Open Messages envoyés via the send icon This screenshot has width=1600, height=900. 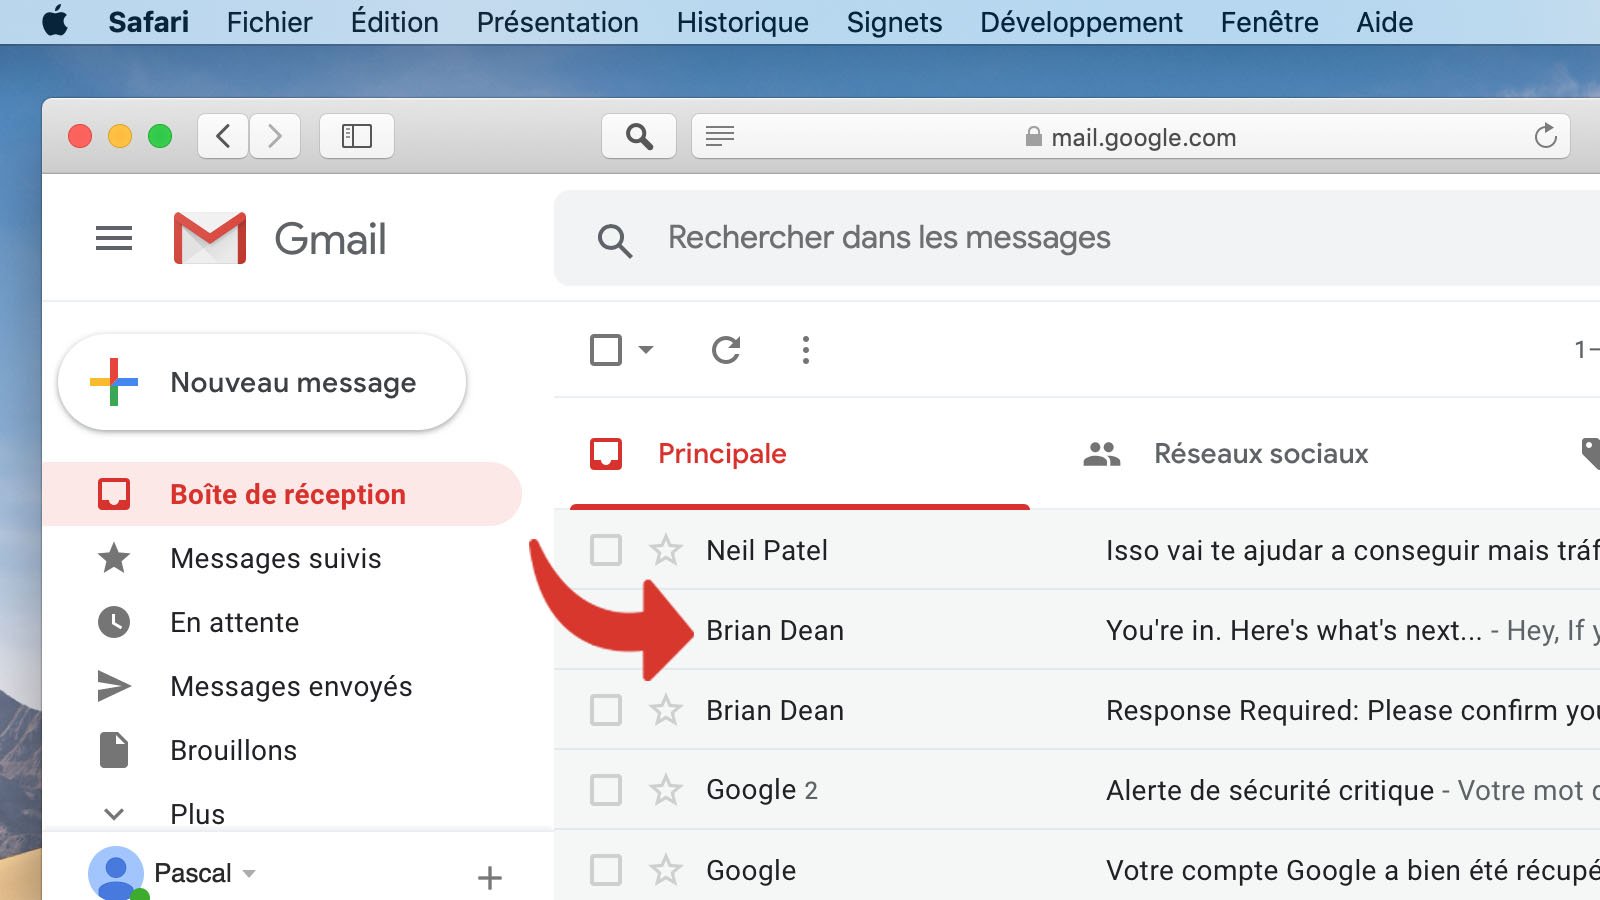(x=114, y=686)
